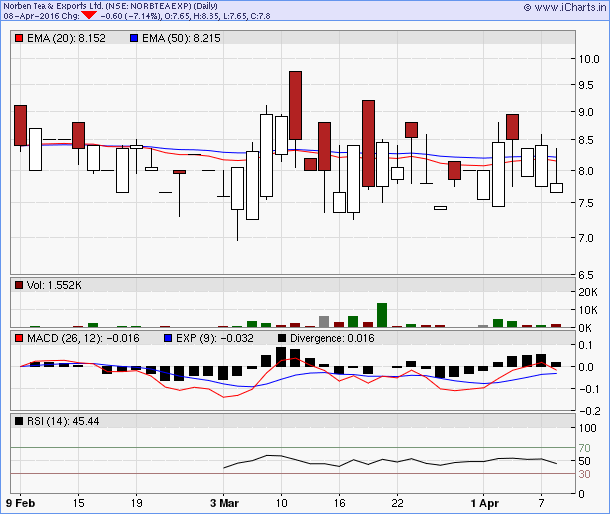Click the RSI (14): 45.44 label
610x514 pixels.
[x=63, y=421]
